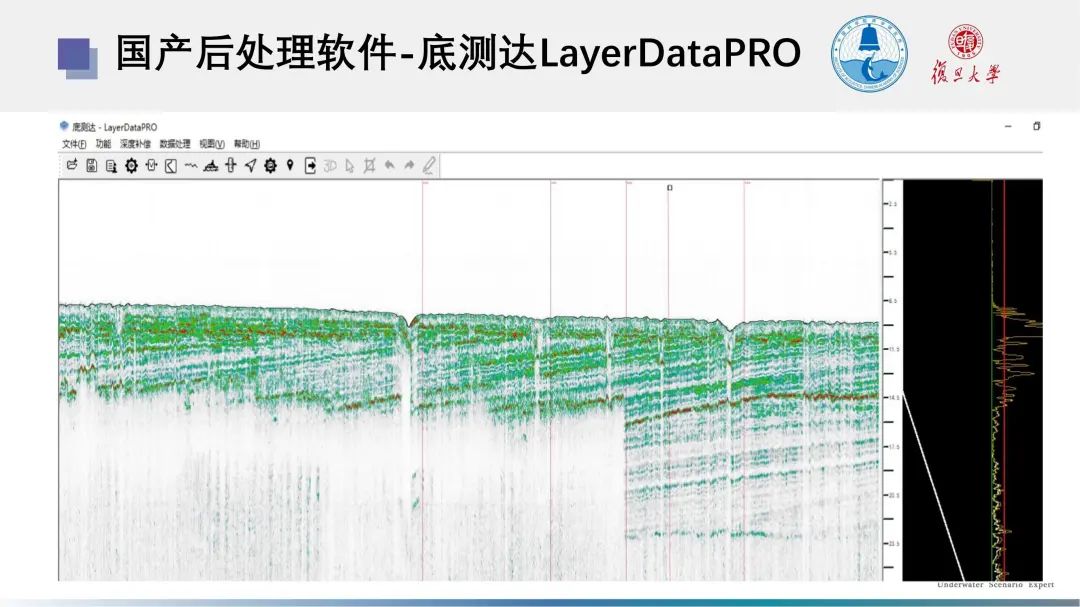Open the 文件(F) menu
Image resolution: width=1080 pixels, height=607 pixels.
tap(74, 144)
